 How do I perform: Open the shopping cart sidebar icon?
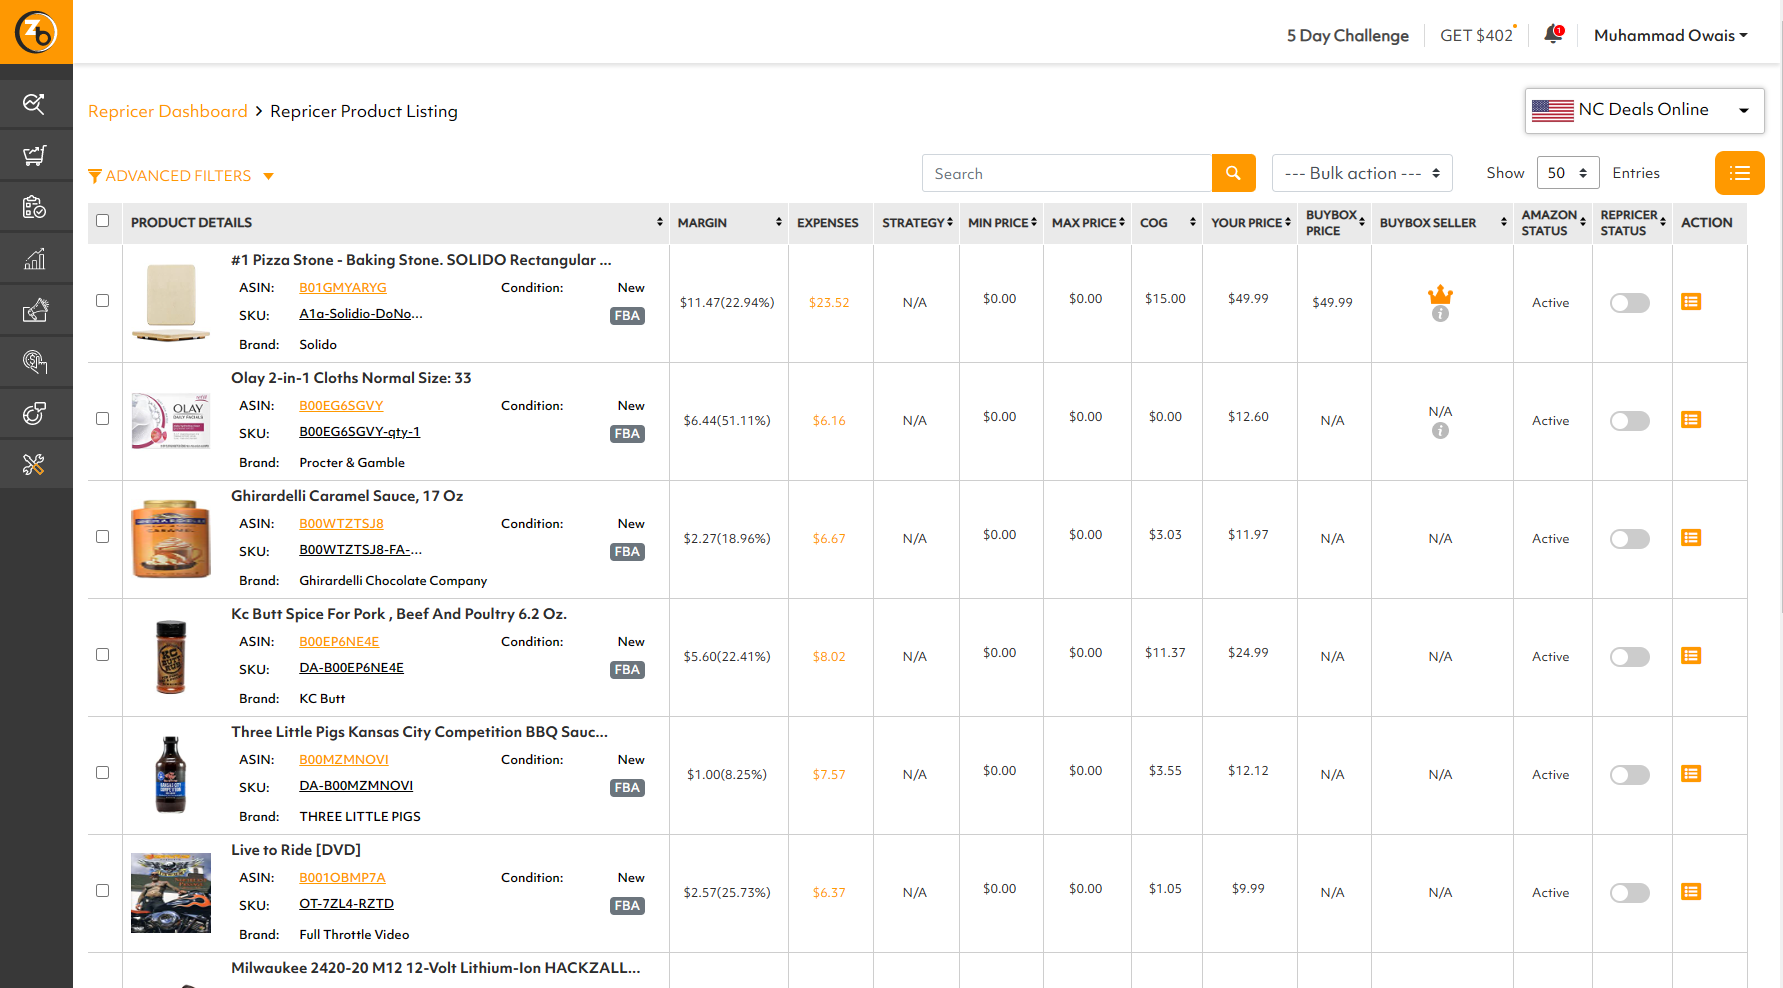(35, 155)
